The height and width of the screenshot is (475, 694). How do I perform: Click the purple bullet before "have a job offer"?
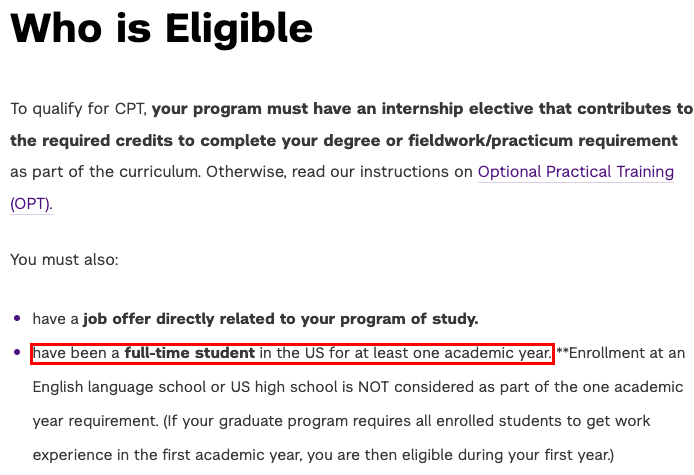click(17, 320)
